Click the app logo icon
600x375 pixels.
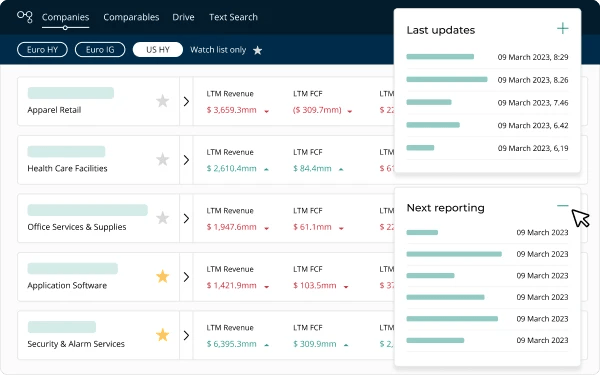pyautogui.click(x=25, y=17)
